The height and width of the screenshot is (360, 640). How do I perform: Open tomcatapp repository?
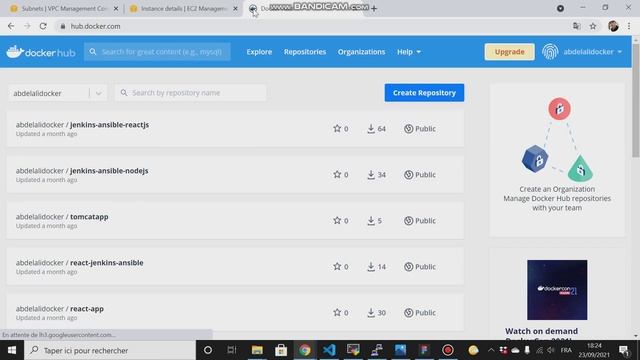tap(89, 217)
